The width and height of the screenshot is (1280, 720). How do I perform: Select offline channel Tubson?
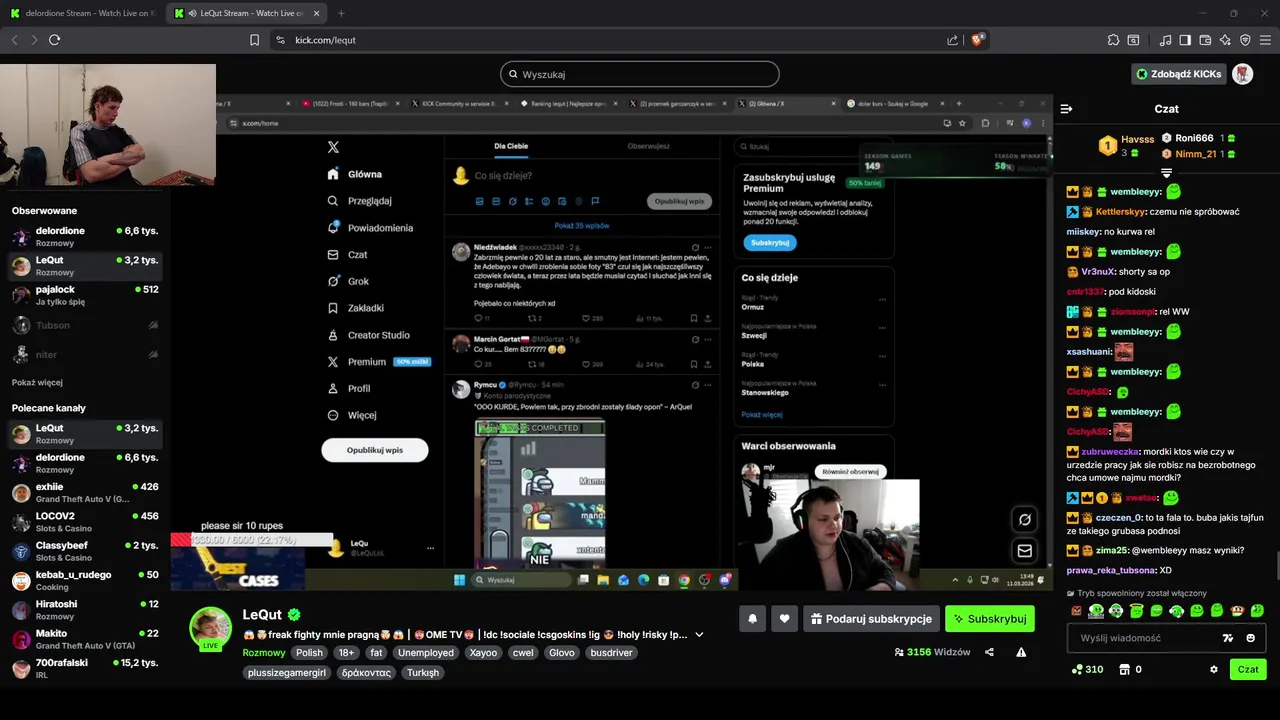(x=85, y=325)
